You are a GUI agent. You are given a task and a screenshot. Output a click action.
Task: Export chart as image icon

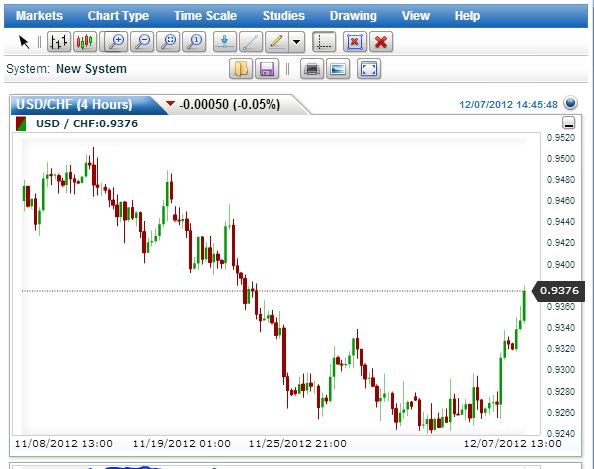coord(338,69)
